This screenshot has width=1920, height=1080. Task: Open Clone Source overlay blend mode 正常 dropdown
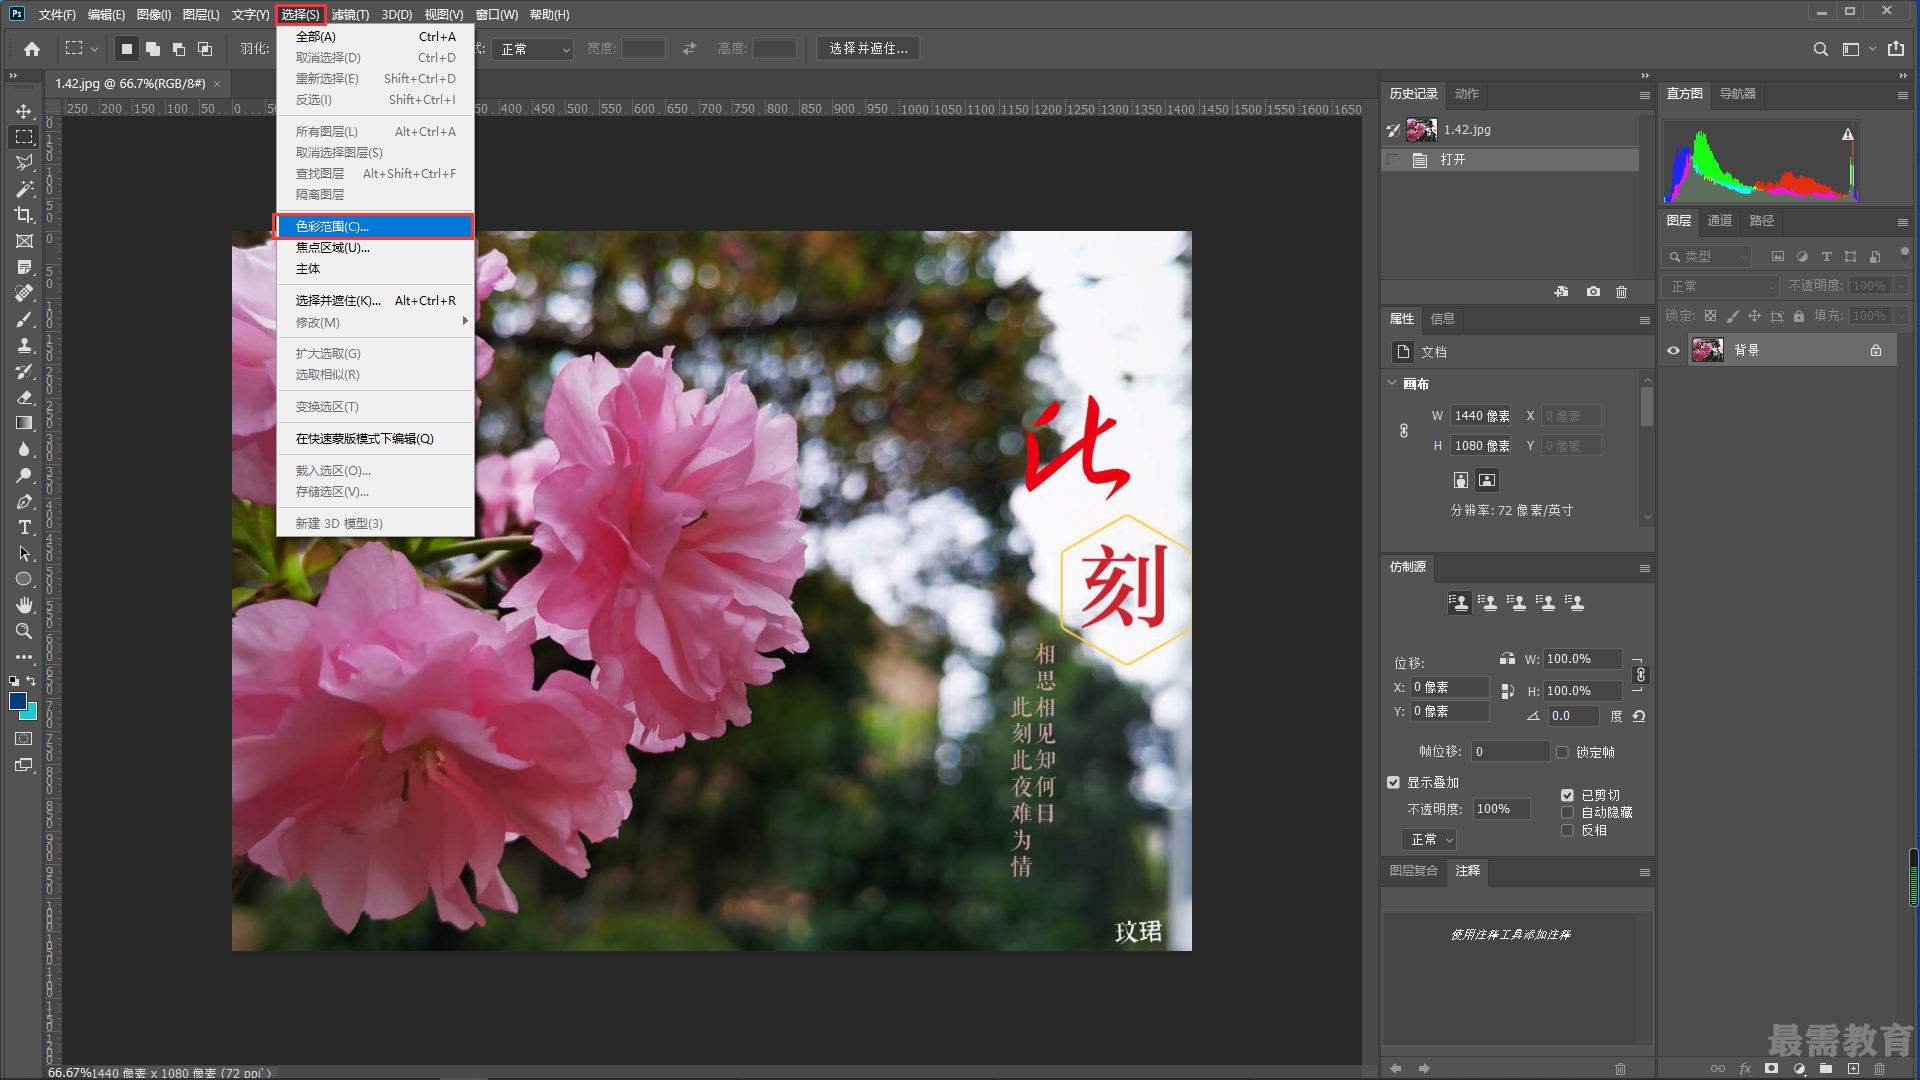1429,840
